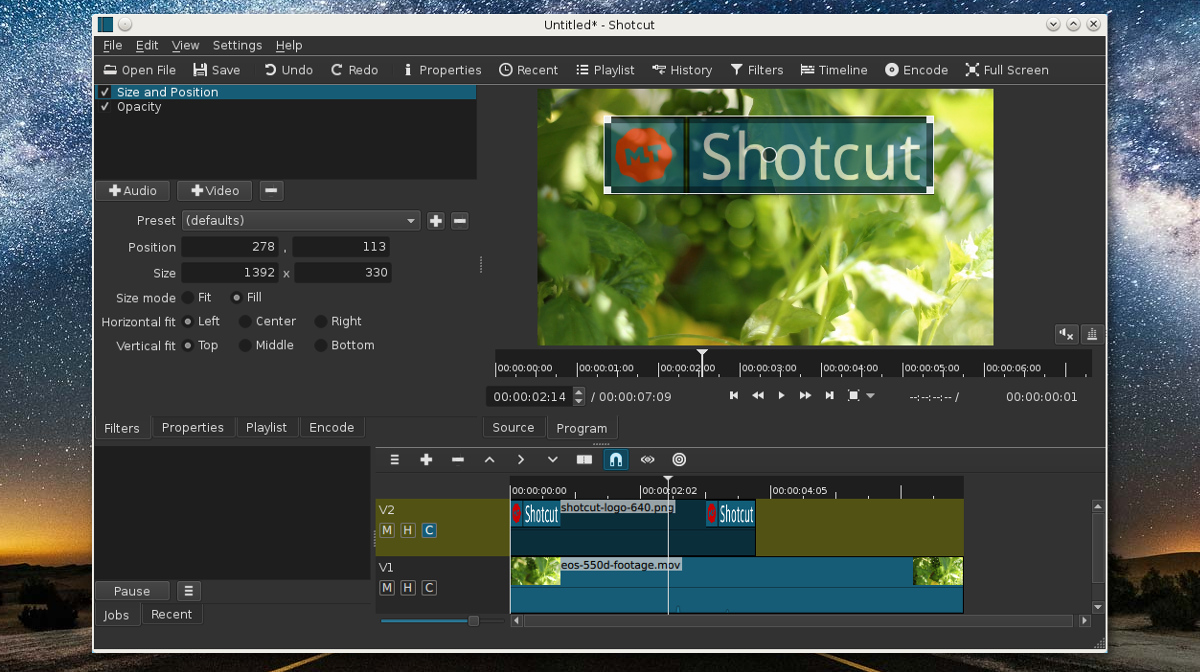Select the Split playhead icon in timeline toolbar
The image size is (1200, 672).
[583, 460]
